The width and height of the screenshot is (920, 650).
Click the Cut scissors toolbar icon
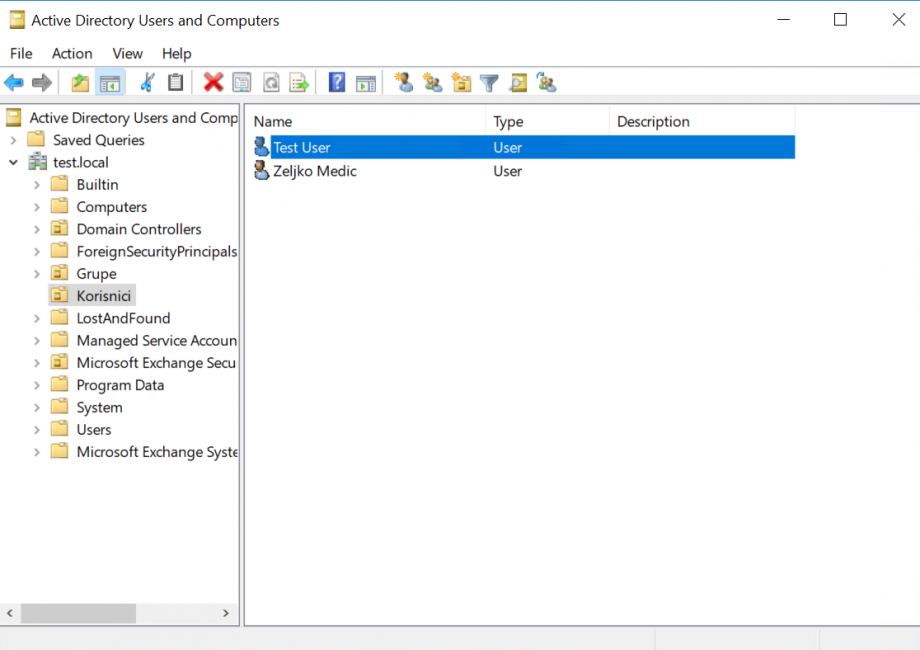pyautogui.click(x=147, y=82)
